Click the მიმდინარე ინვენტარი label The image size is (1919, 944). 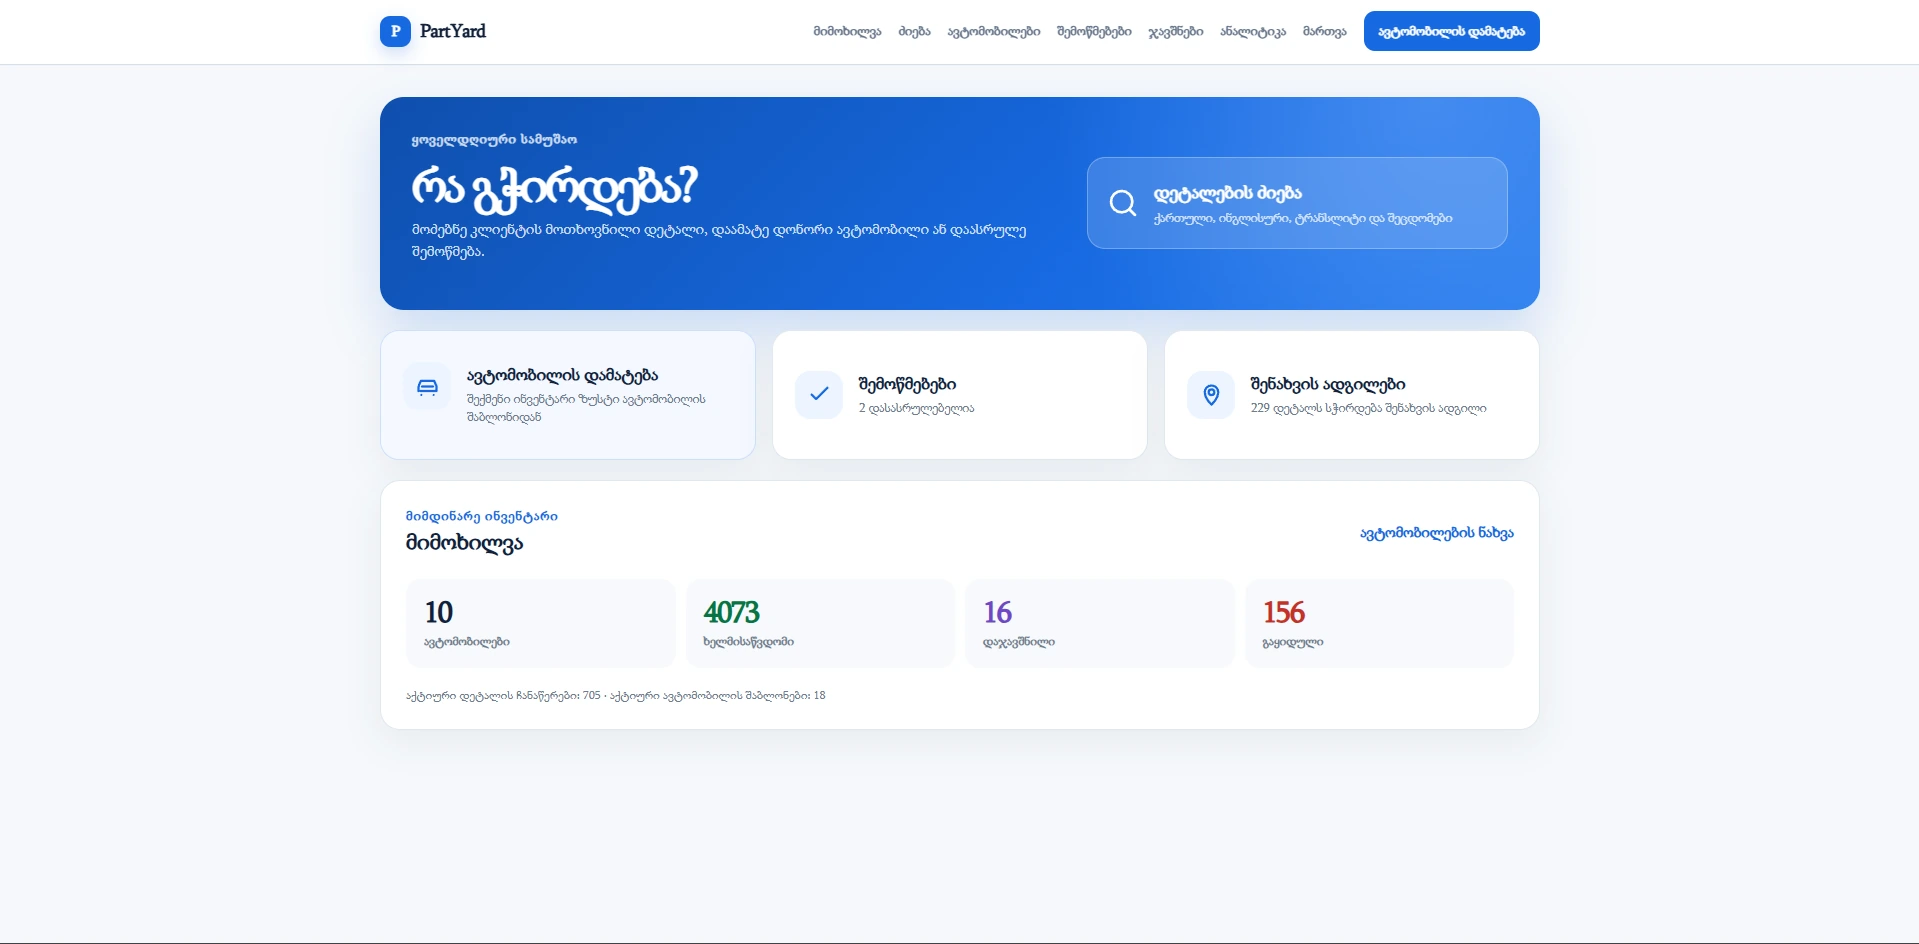[482, 516]
